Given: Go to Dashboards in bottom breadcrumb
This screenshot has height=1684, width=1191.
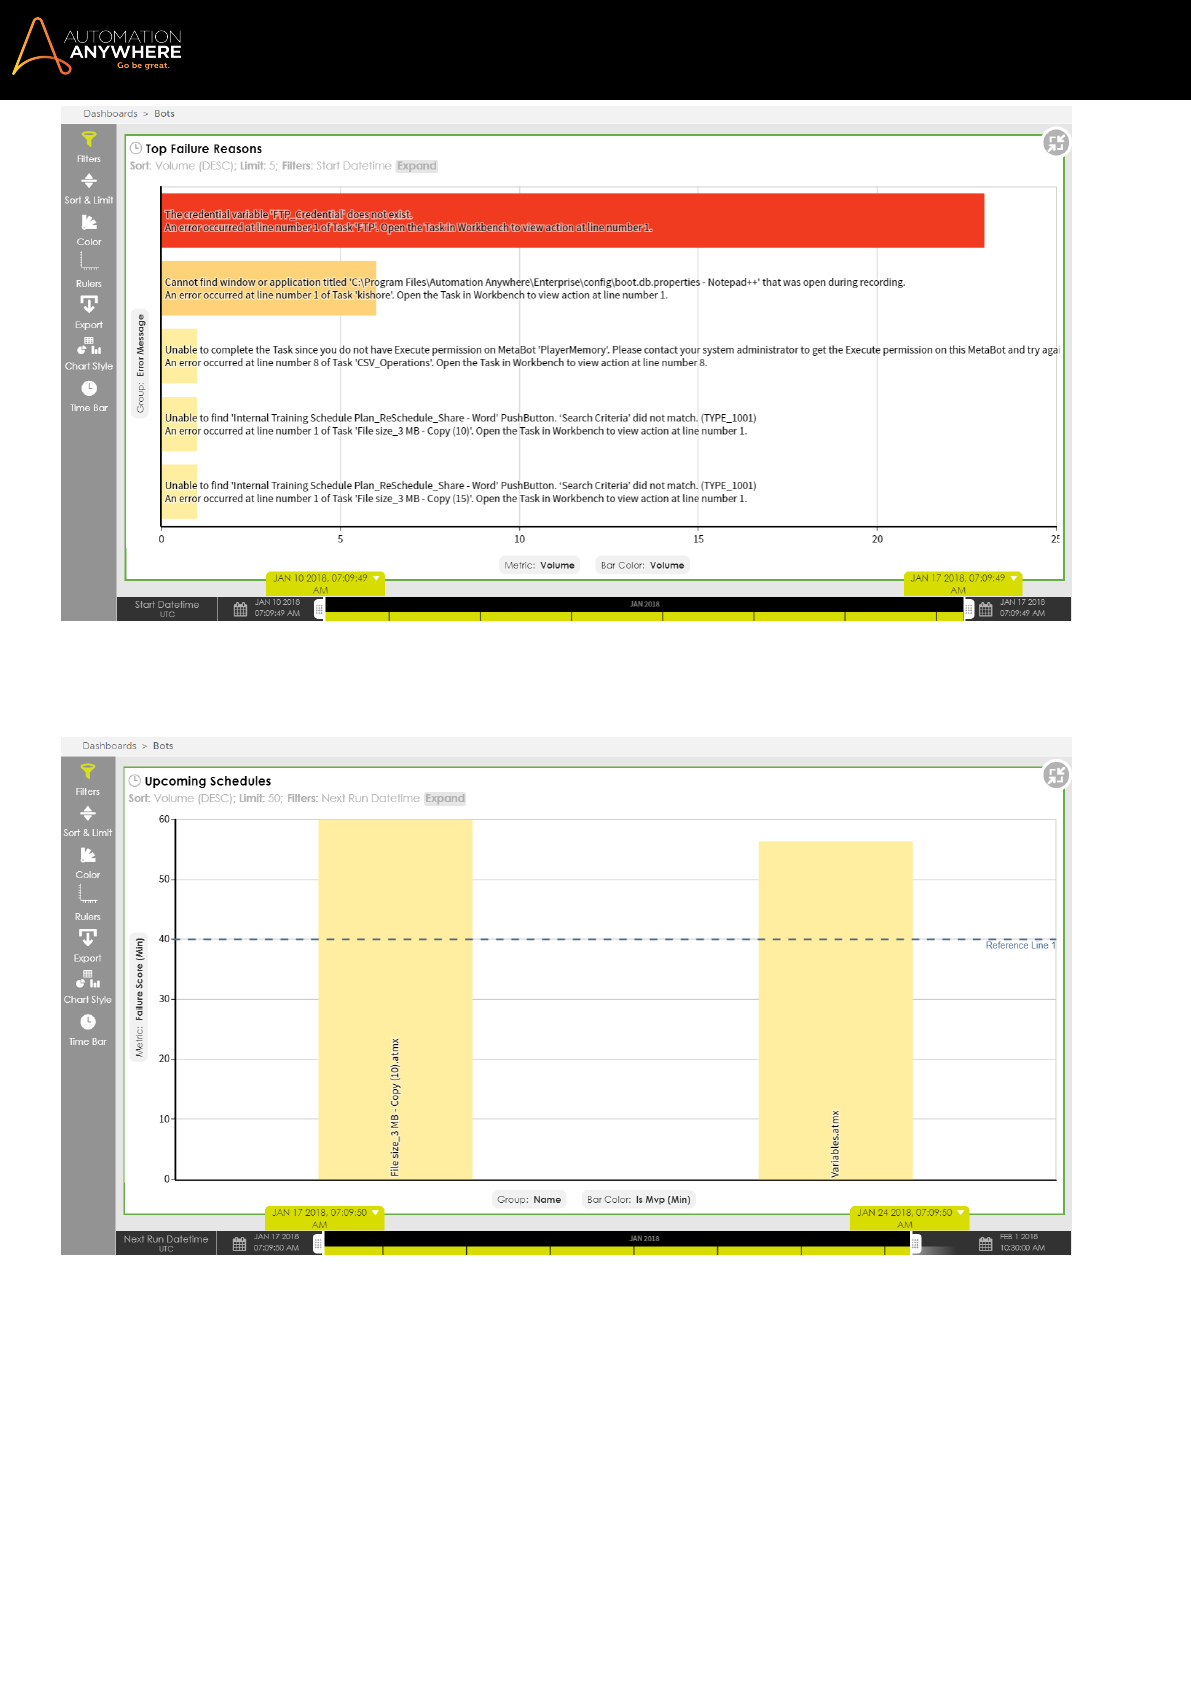Looking at the screenshot, I should pos(109,746).
